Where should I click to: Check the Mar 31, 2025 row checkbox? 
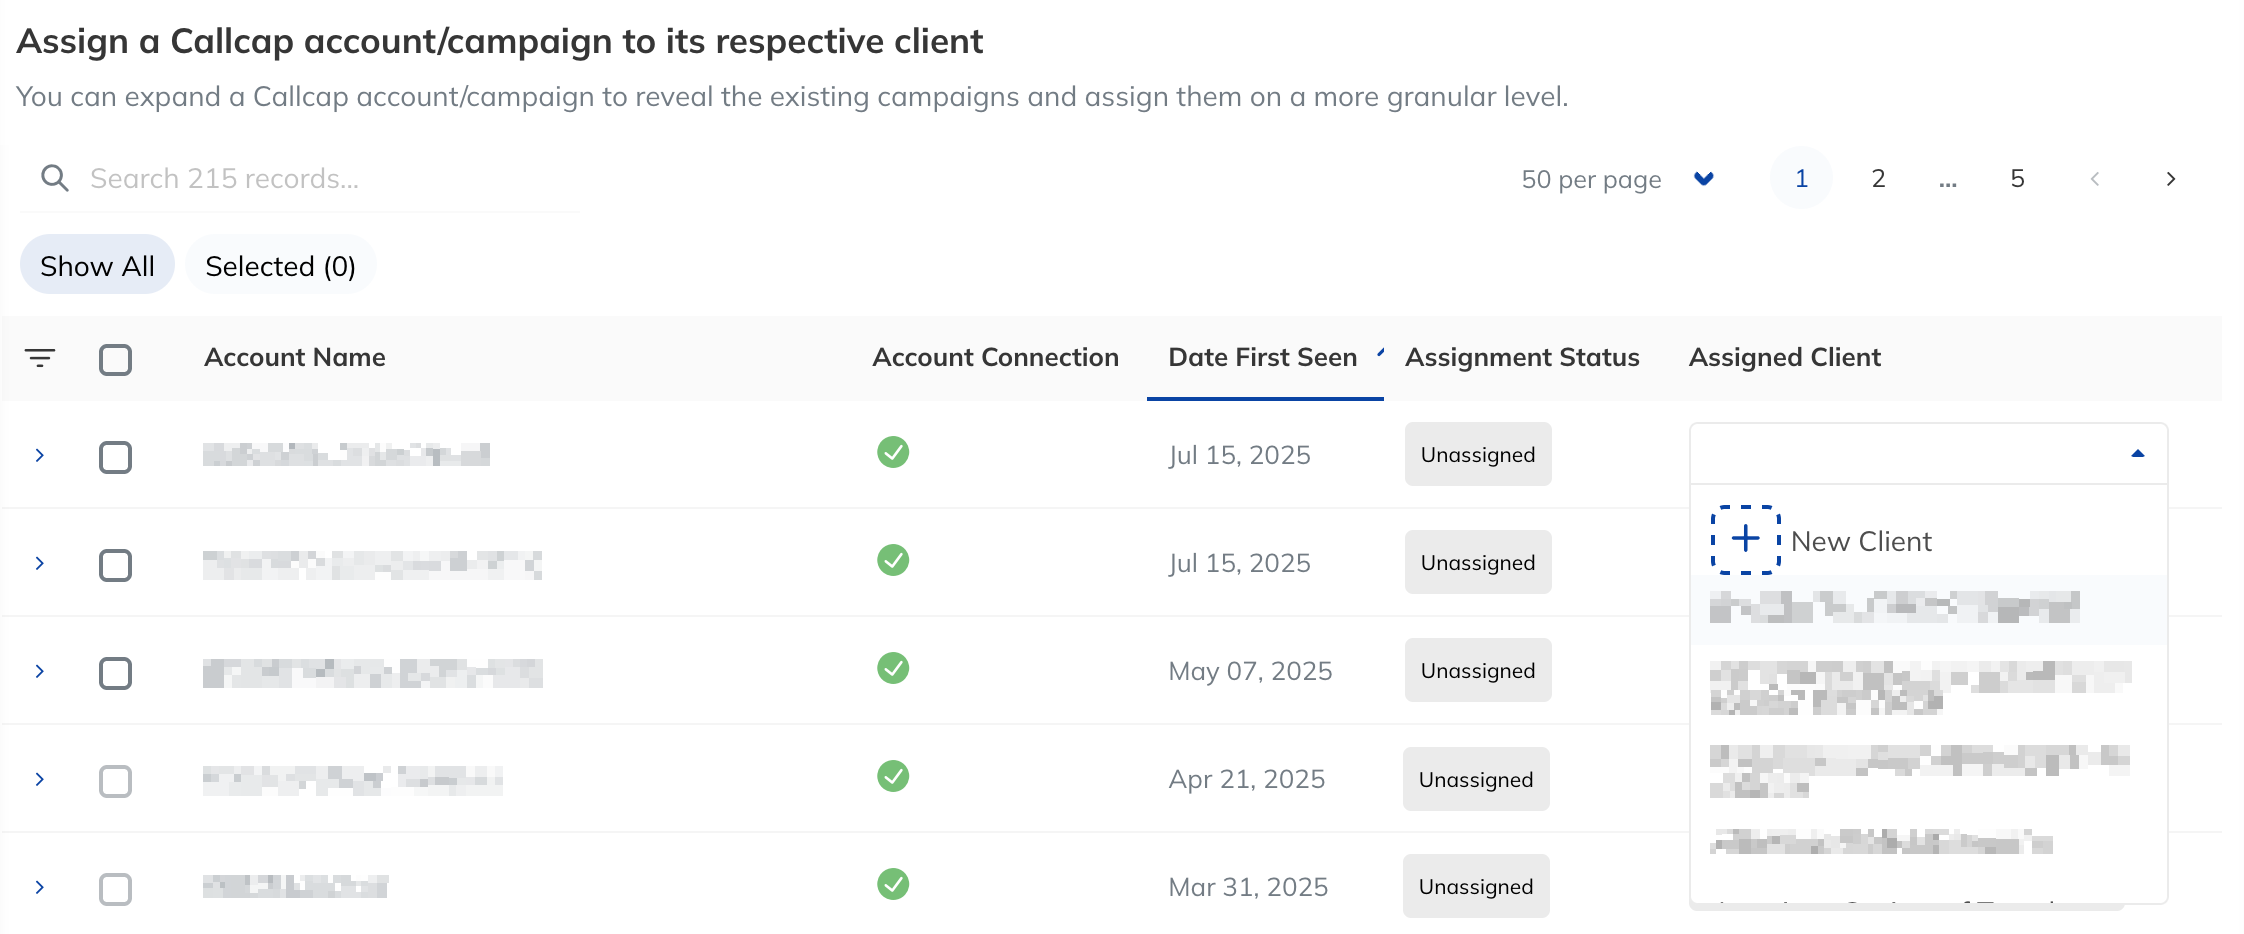(116, 889)
